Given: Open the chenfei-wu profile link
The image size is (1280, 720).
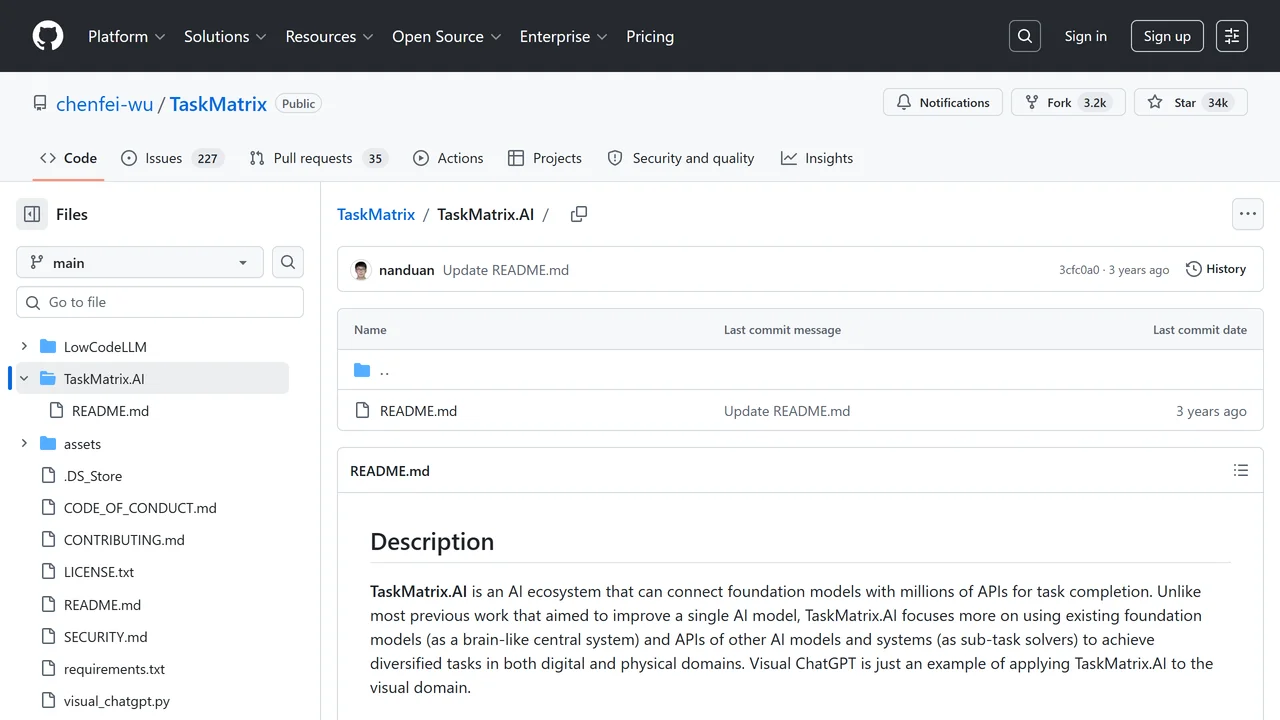Looking at the screenshot, I should click(x=105, y=104).
